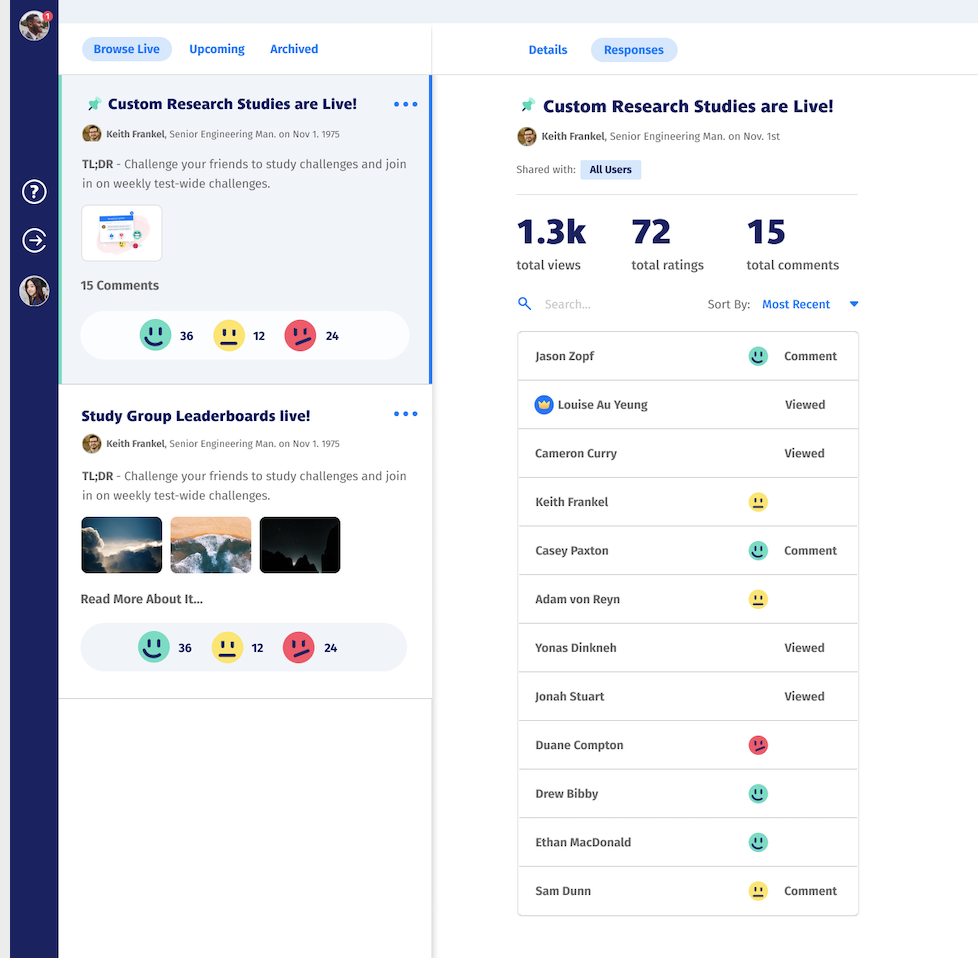Expand Read More About It on leaderboards post

(142, 599)
